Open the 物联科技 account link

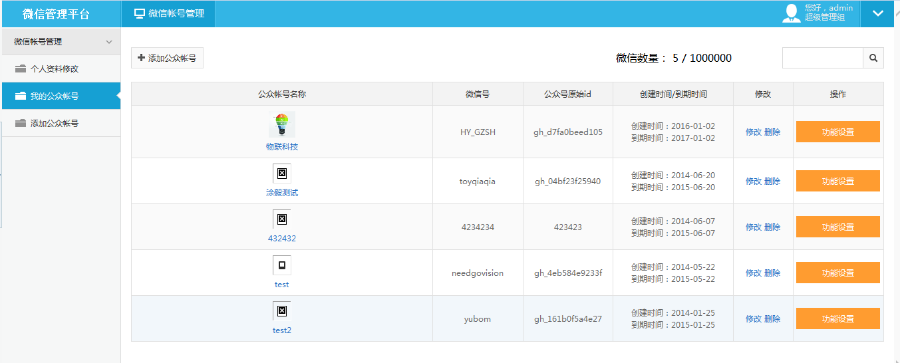point(282,146)
